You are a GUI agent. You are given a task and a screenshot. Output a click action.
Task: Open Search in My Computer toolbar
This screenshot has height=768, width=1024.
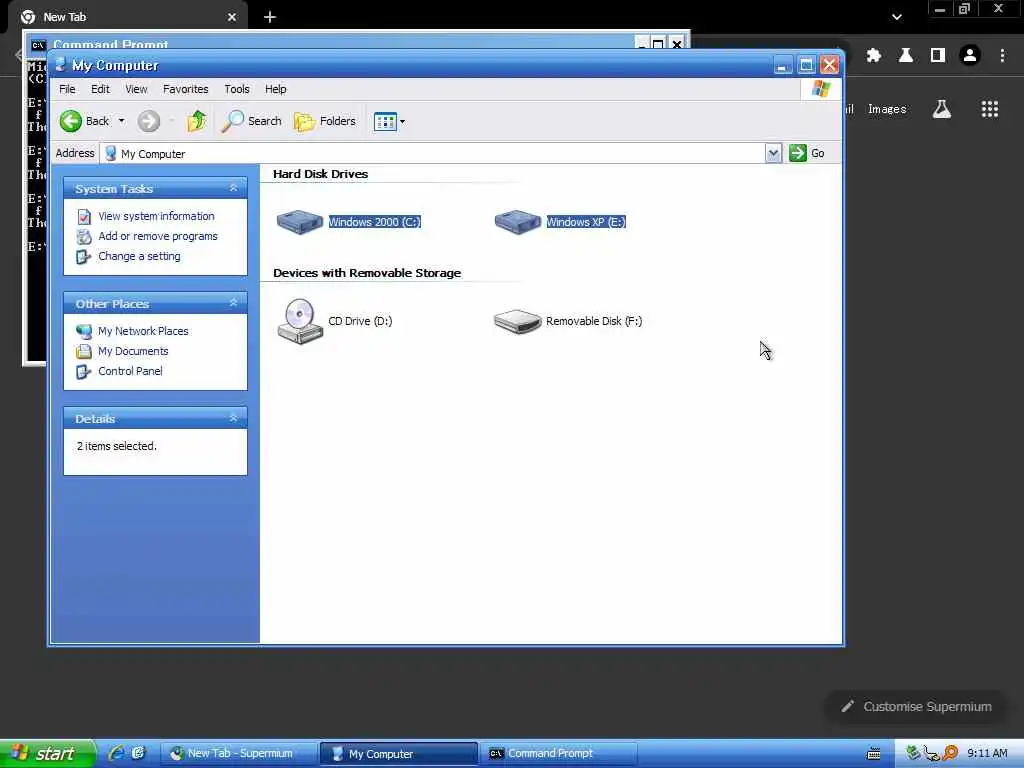pyautogui.click(x=252, y=121)
